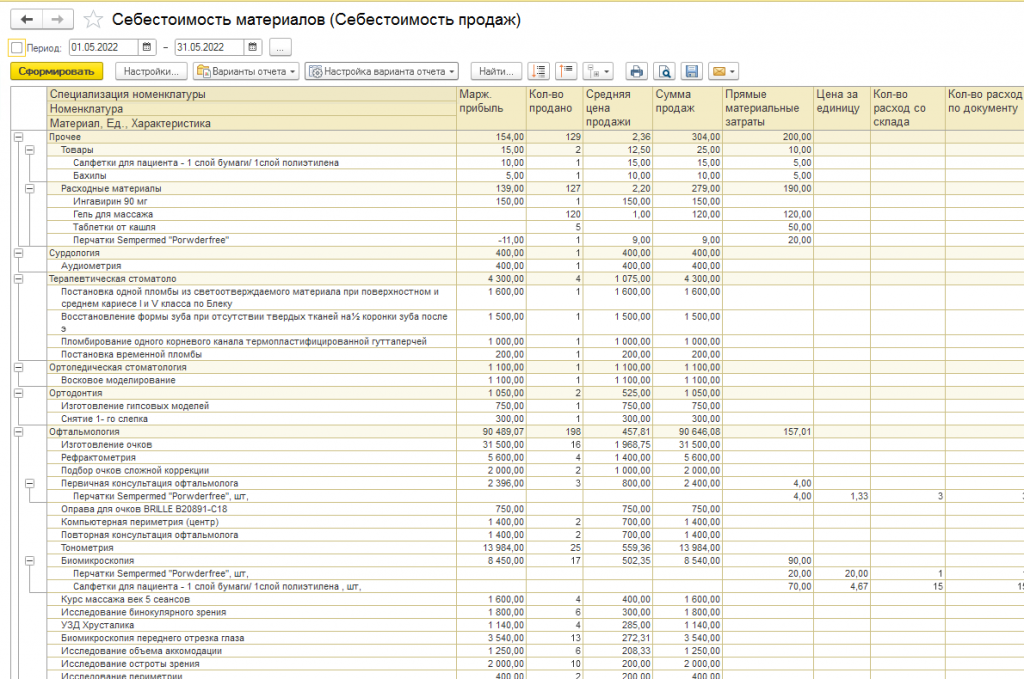Collapse the Расходные материалы subgroup
This screenshot has height=679, width=1024.
[x=29, y=189]
